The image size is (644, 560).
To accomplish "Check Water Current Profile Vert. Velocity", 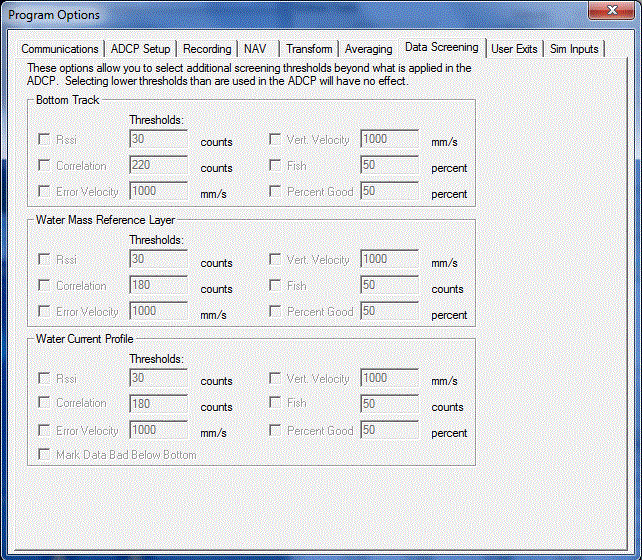I will pyautogui.click(x=276, y=379).
